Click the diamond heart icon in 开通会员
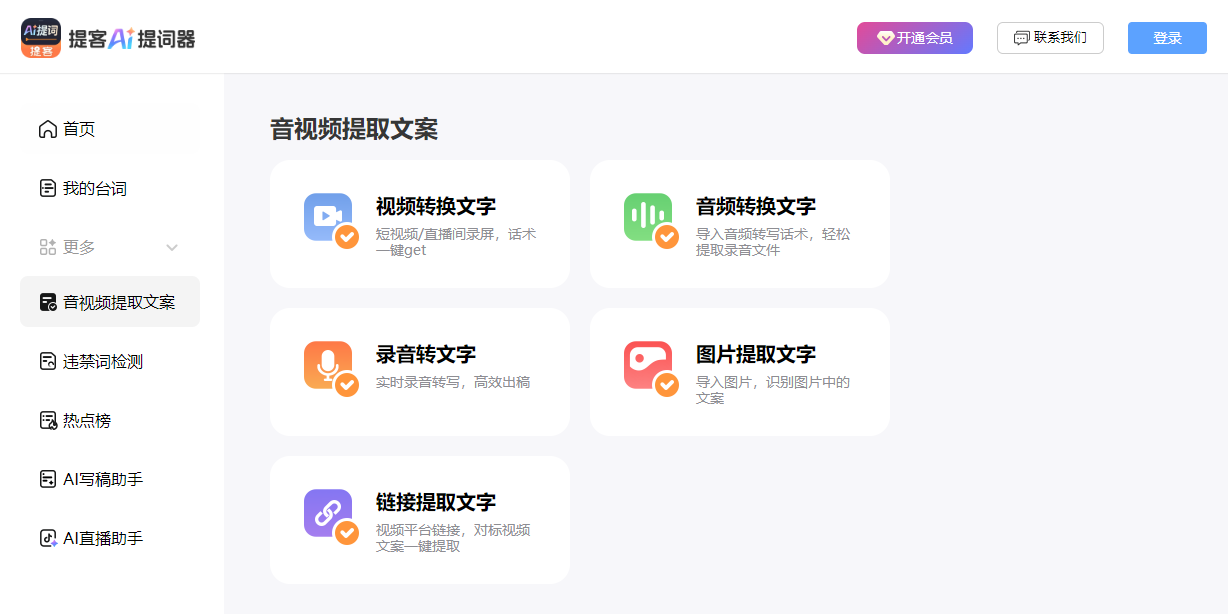 coord(885,38)
